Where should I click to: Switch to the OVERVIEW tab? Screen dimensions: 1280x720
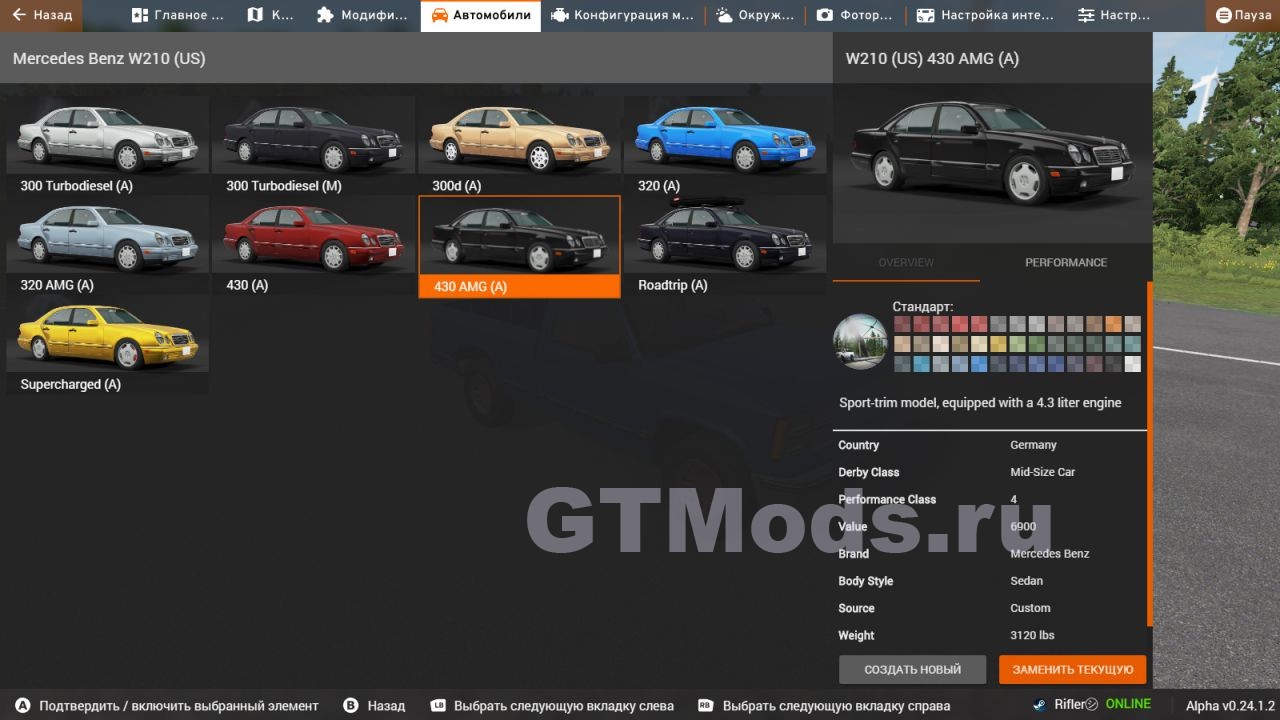pyautogui.click(x=906, y=262)
